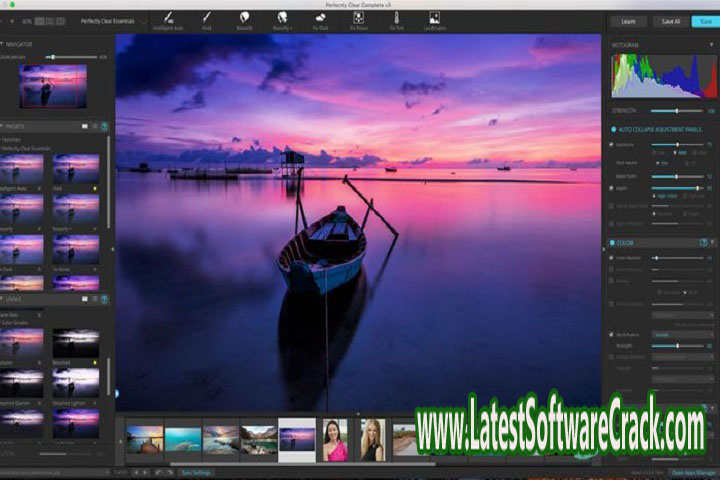Open Sync Settings in bottom bar

[195, 472]
